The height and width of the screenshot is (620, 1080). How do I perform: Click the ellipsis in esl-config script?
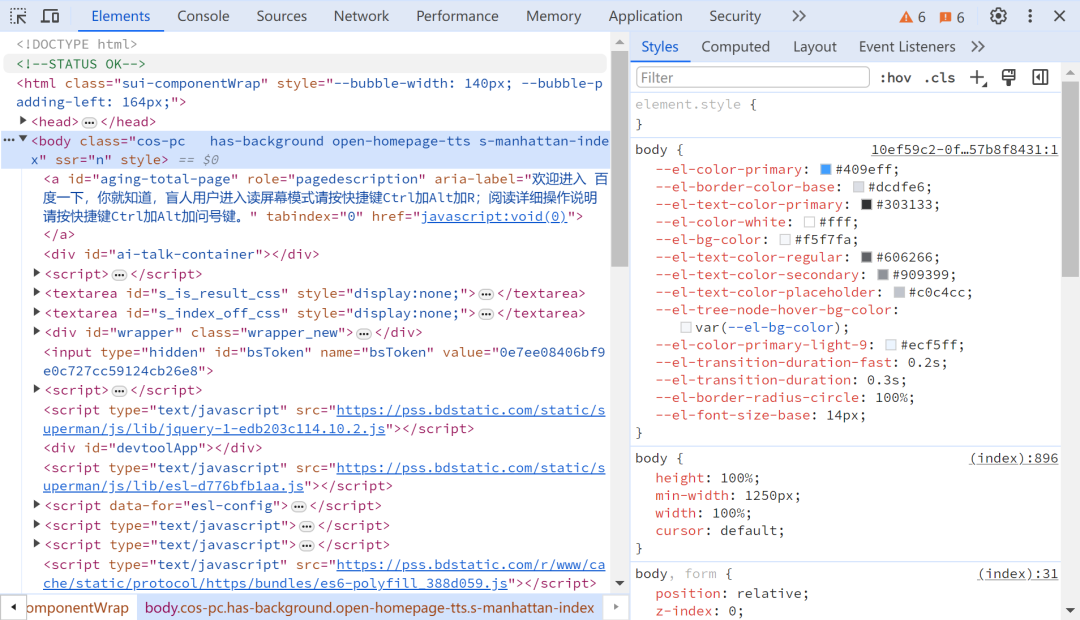(298, 506)
